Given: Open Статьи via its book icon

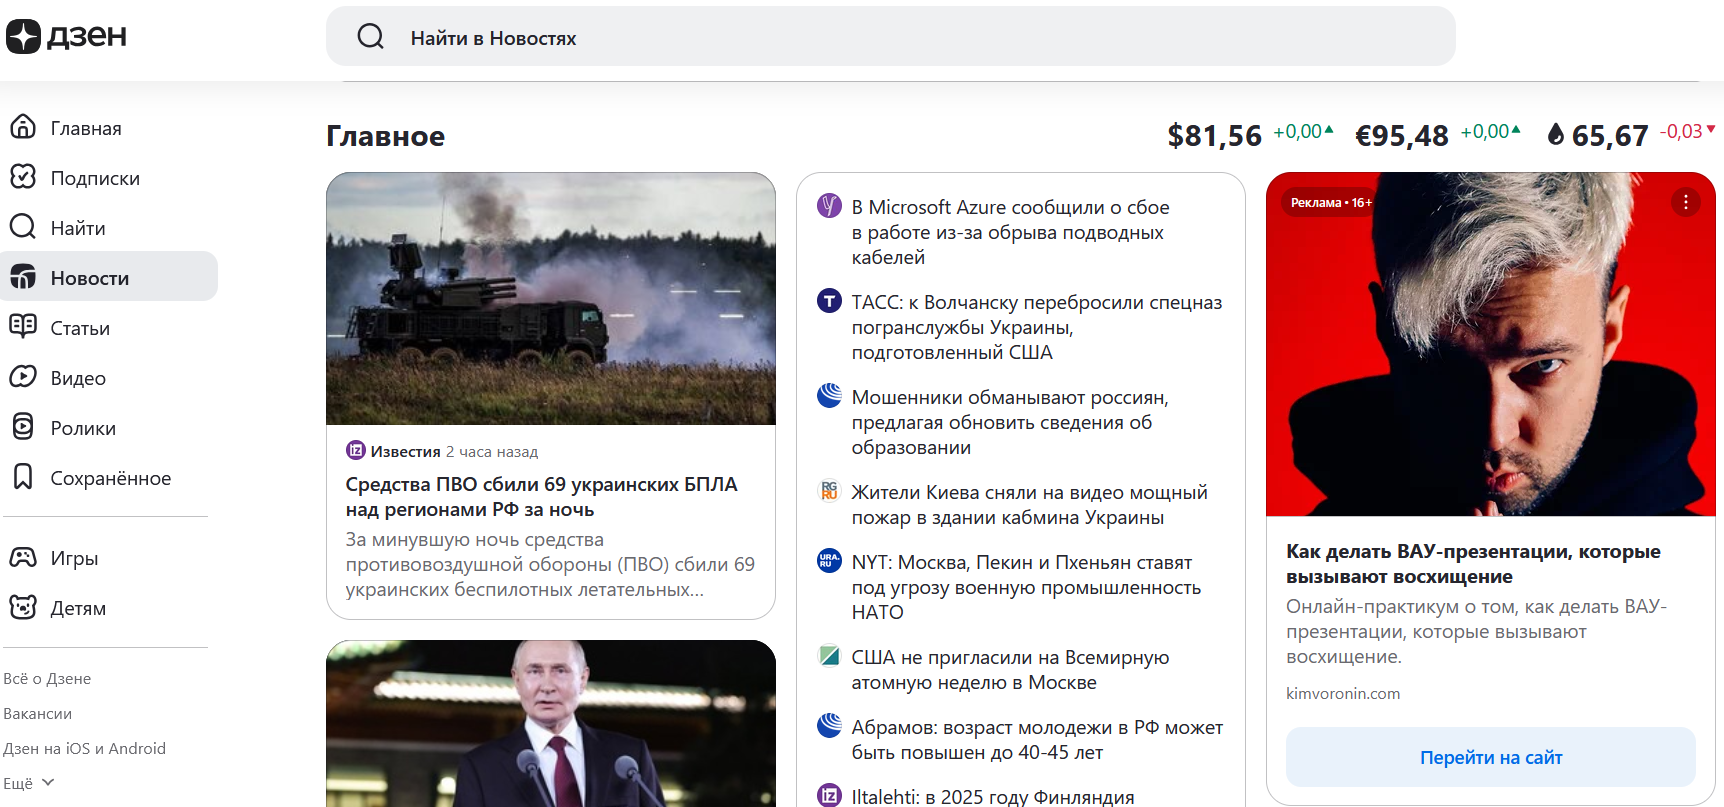Looking at the screenshot, I should click(x=23, y=327).
